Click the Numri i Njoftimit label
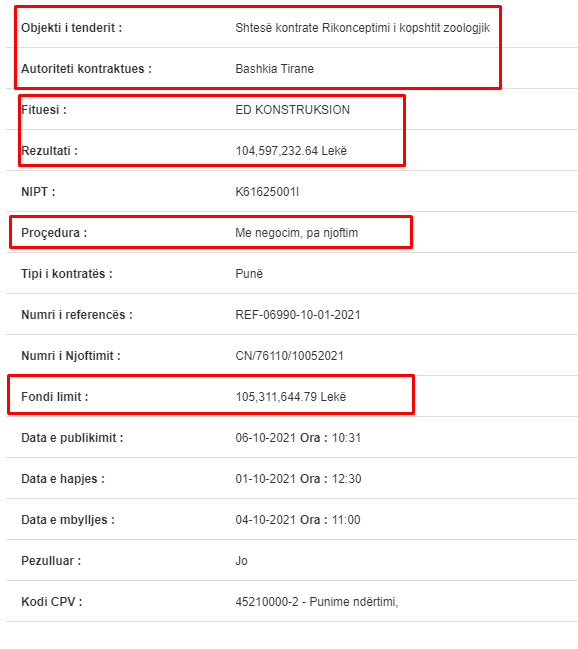 pyautogui.click(x=71, y=356)
